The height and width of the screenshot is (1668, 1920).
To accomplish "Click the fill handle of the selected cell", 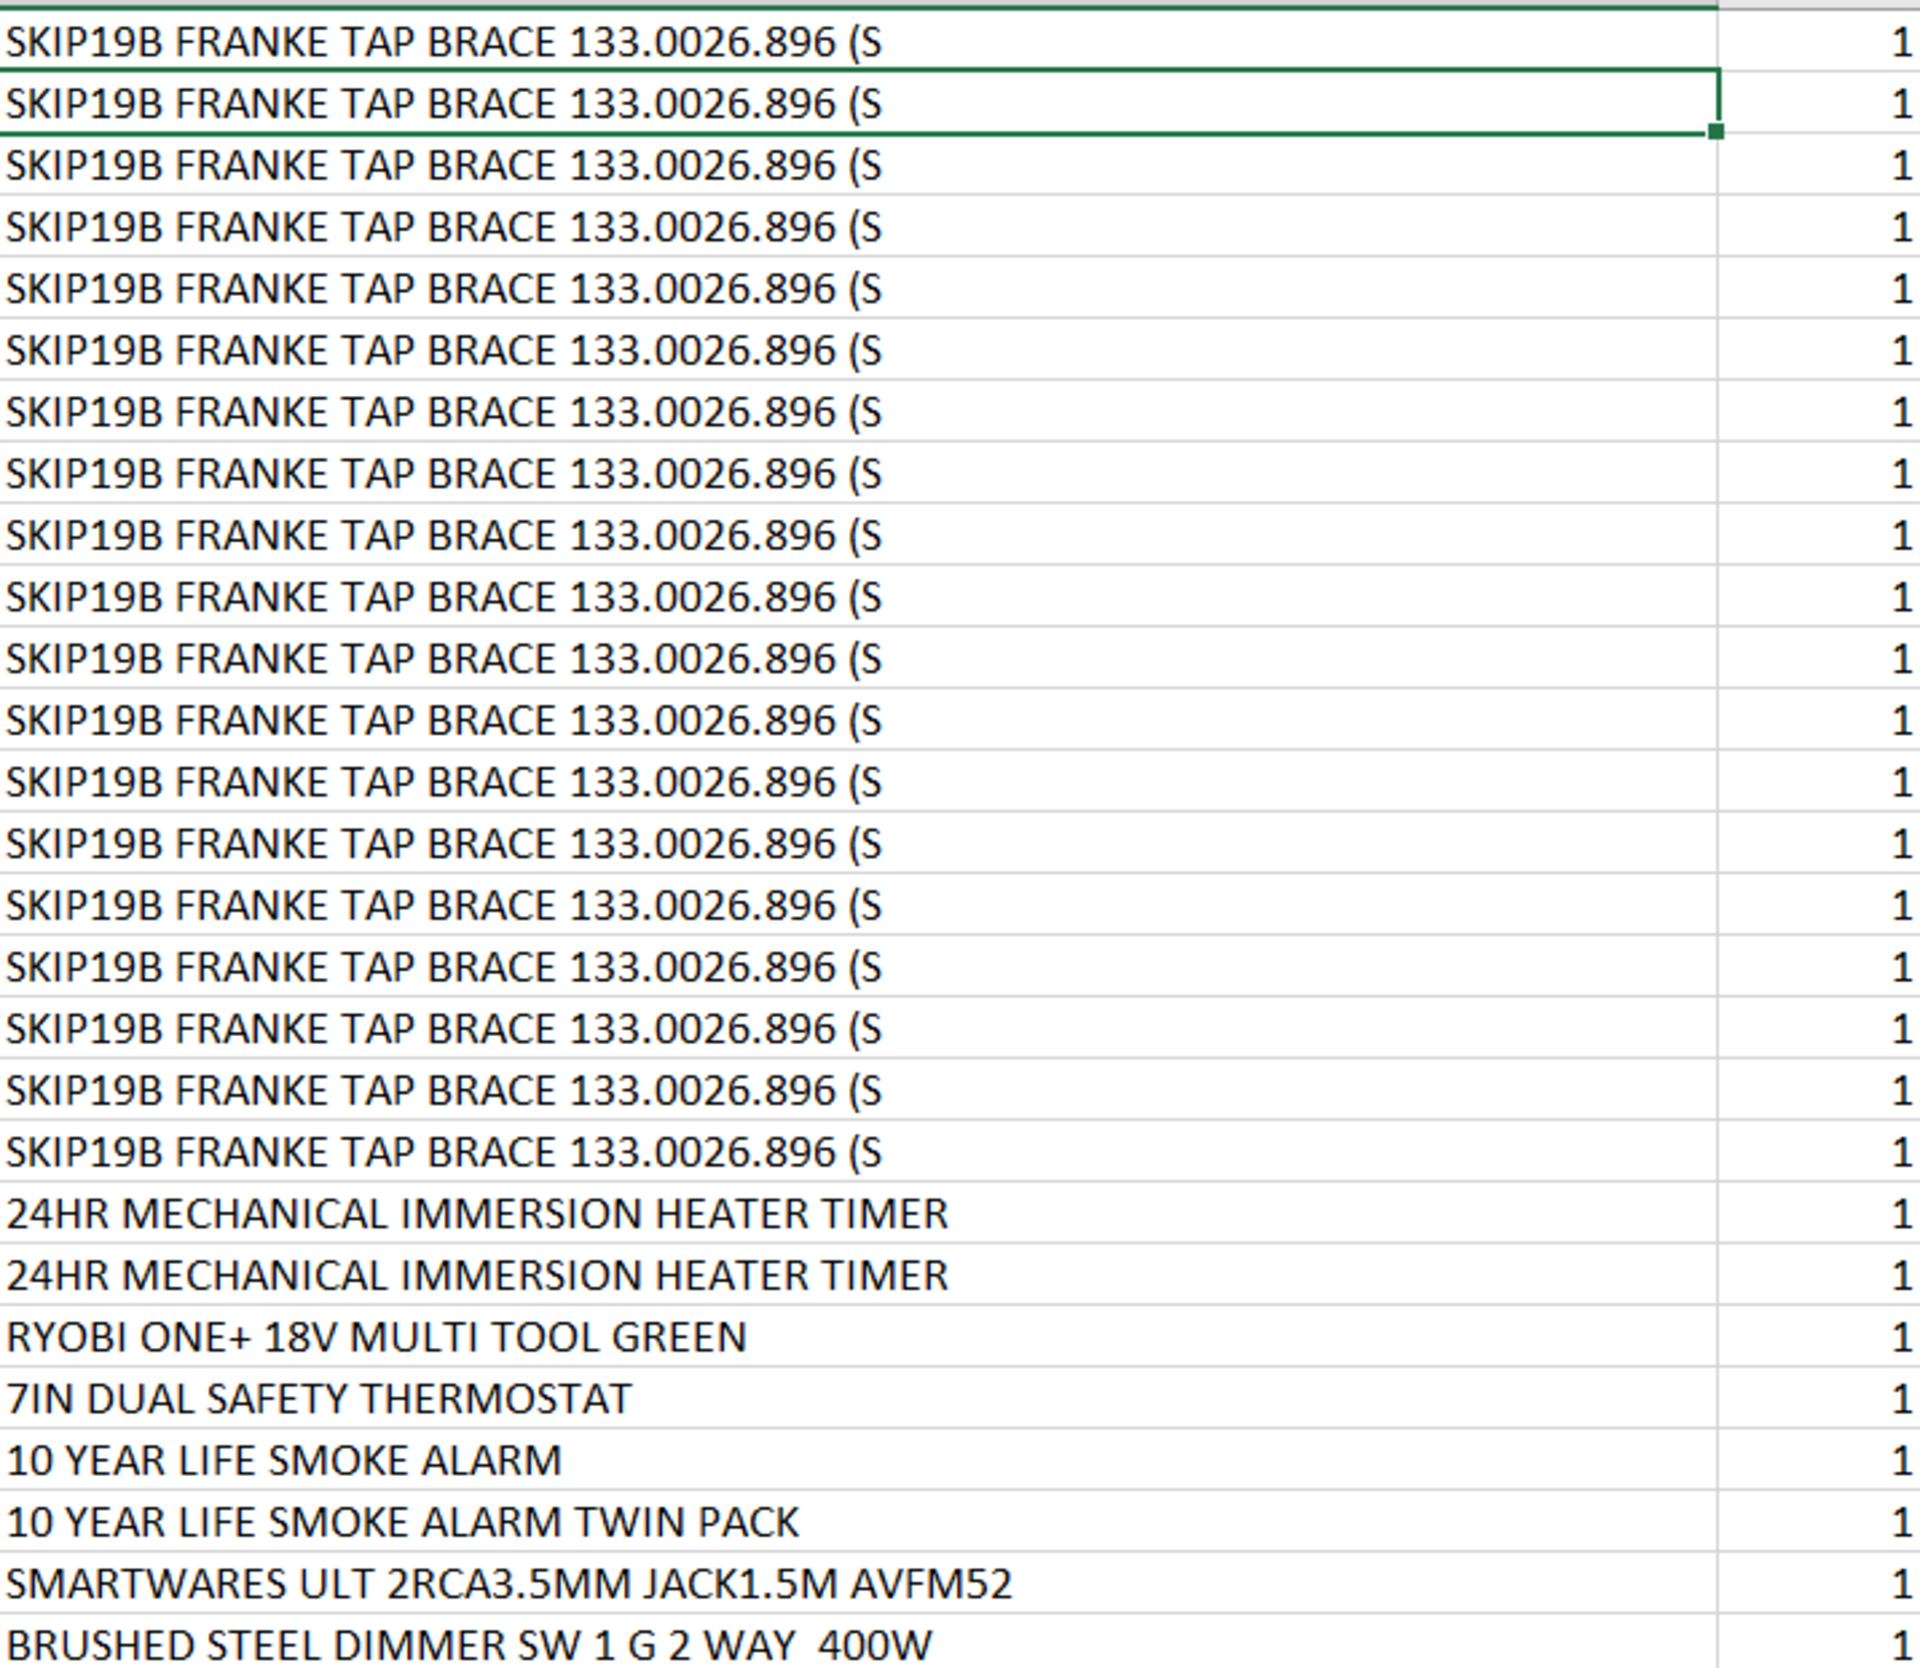I will click(x=1716, y=131).
